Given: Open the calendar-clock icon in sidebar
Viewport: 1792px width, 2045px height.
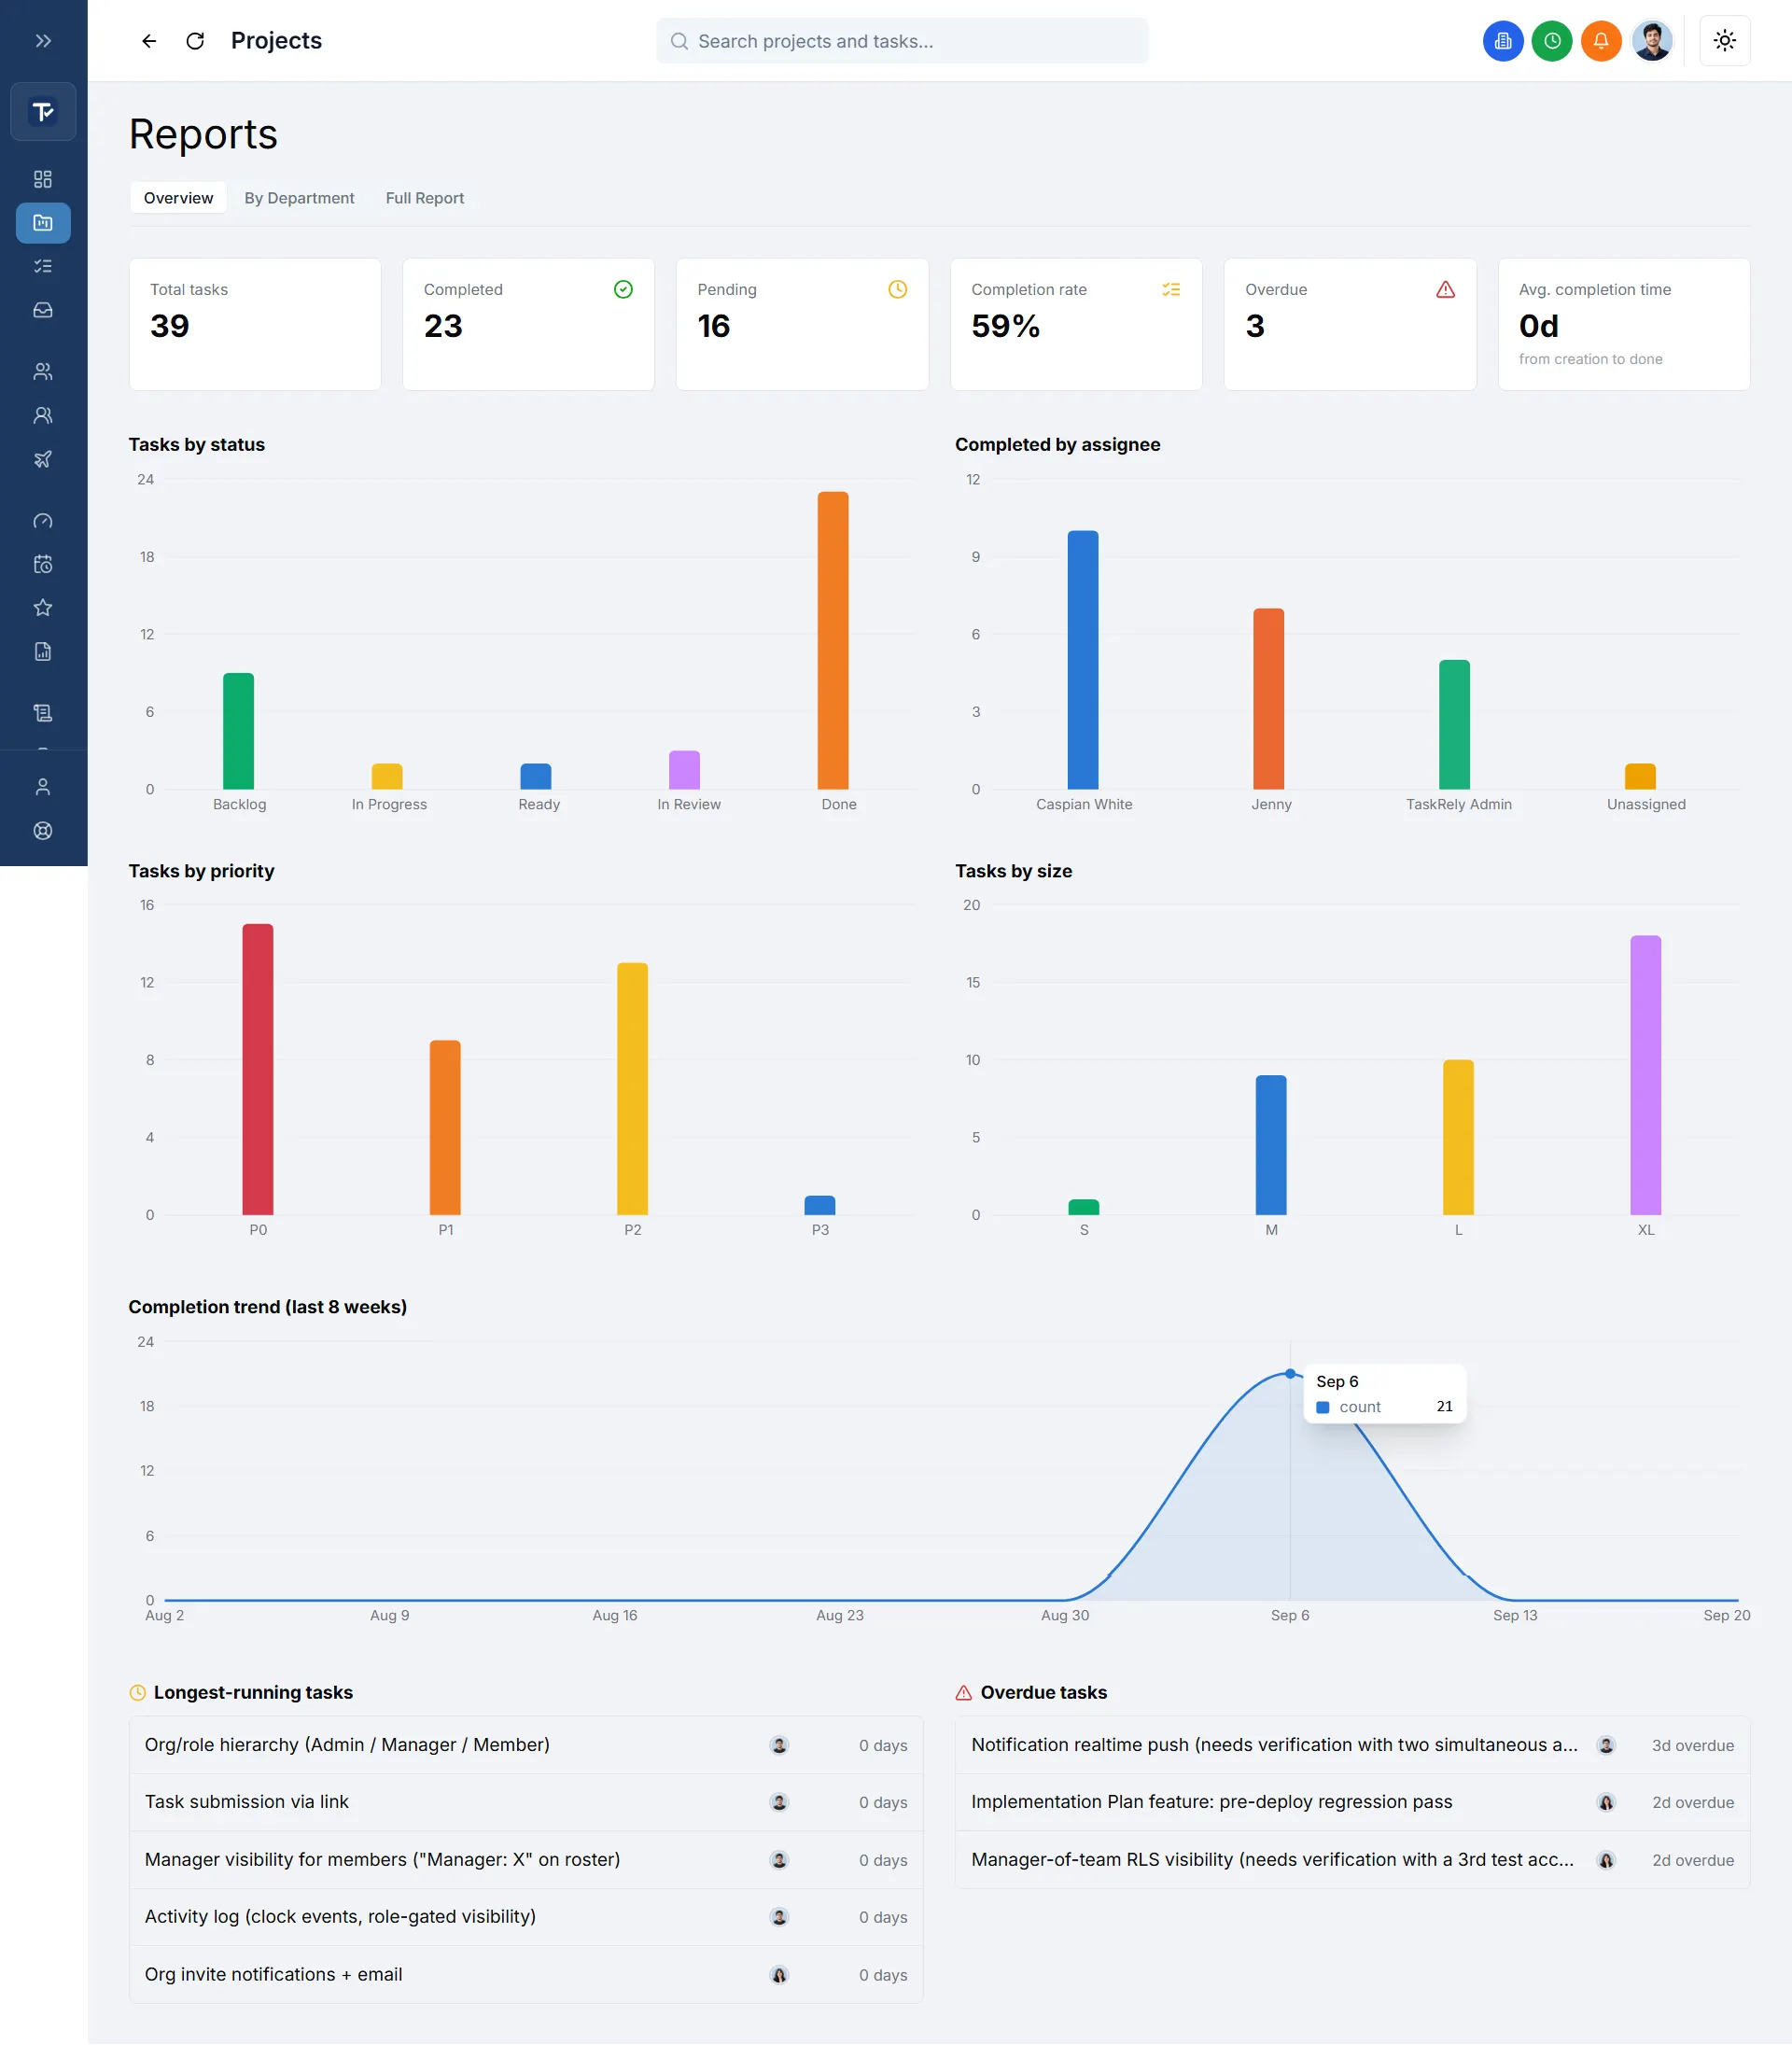Looking at the screenshot, I should coord(43,564).
